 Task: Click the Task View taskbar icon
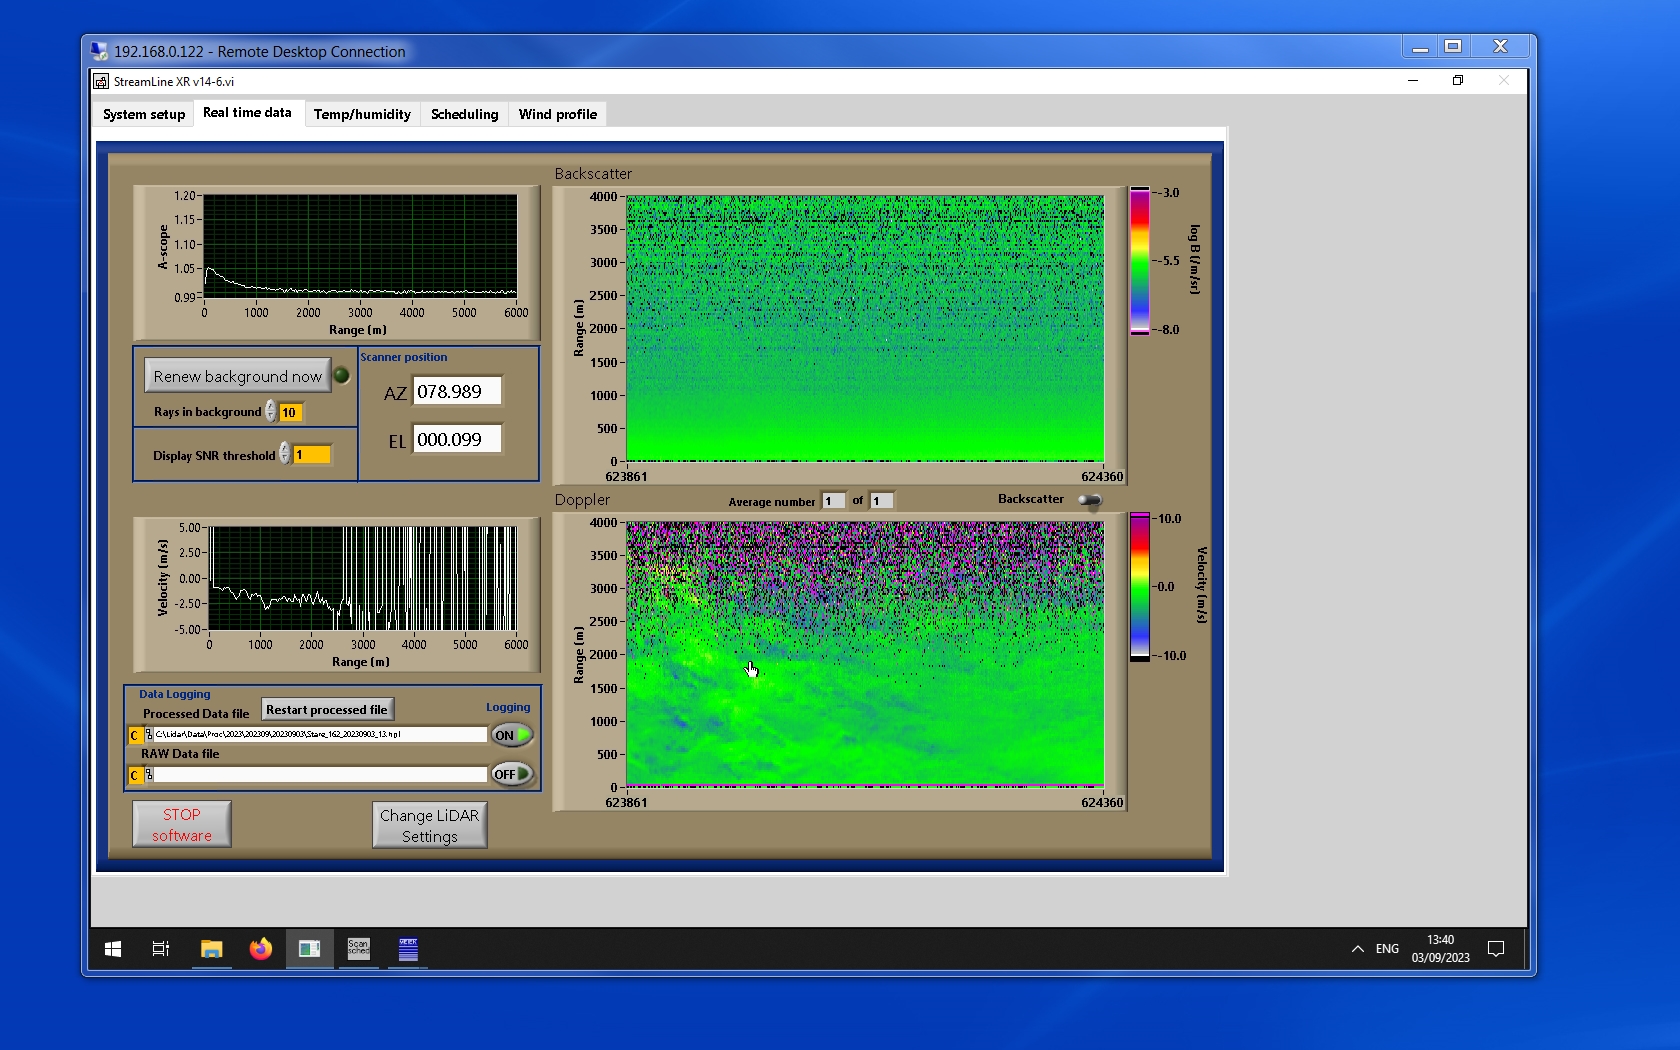160,948
